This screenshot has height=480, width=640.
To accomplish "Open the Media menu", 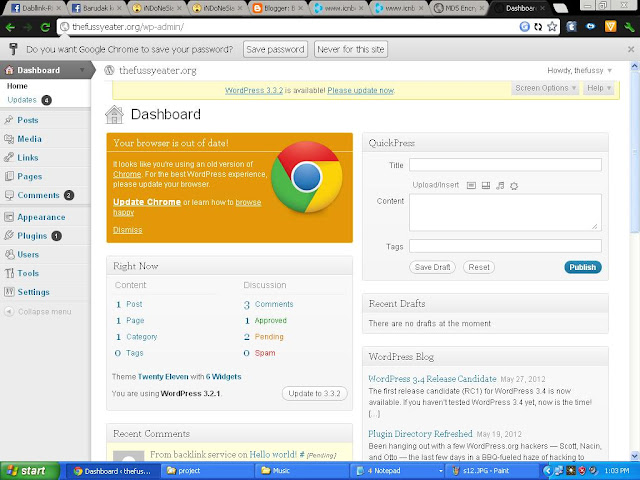I will (29, 139).
